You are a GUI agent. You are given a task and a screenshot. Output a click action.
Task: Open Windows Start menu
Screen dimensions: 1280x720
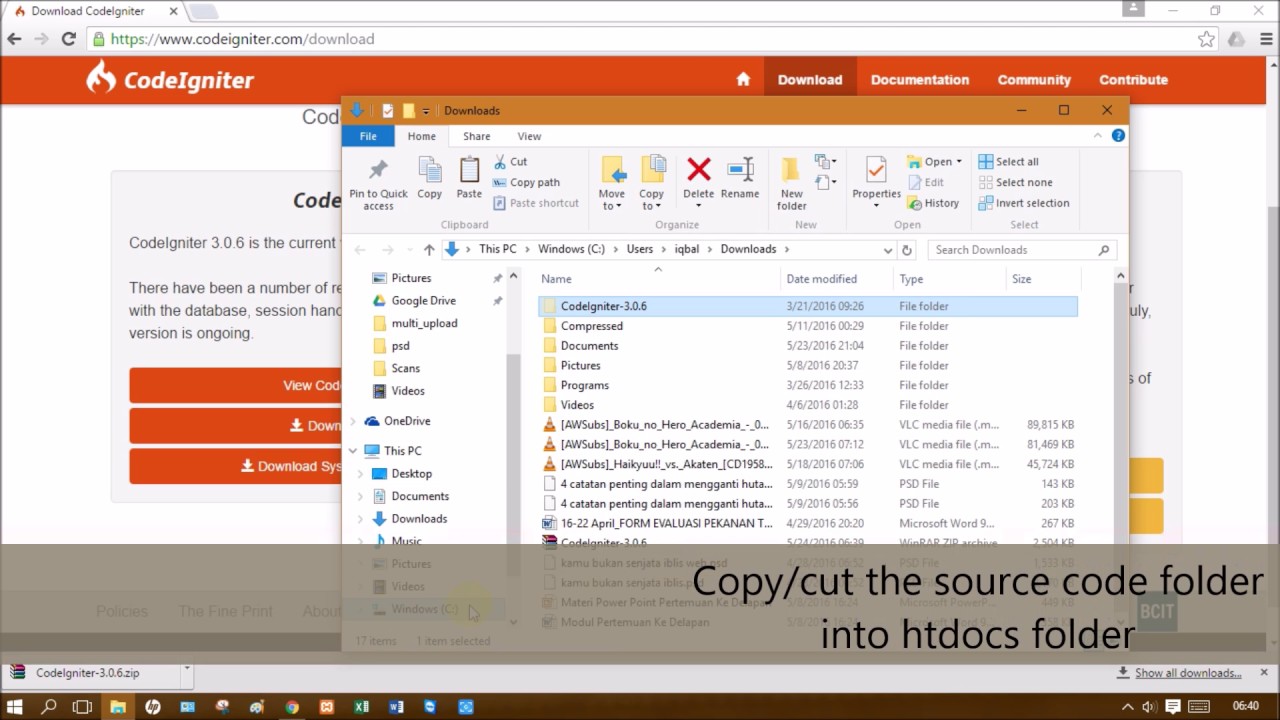tap(14, 707)
